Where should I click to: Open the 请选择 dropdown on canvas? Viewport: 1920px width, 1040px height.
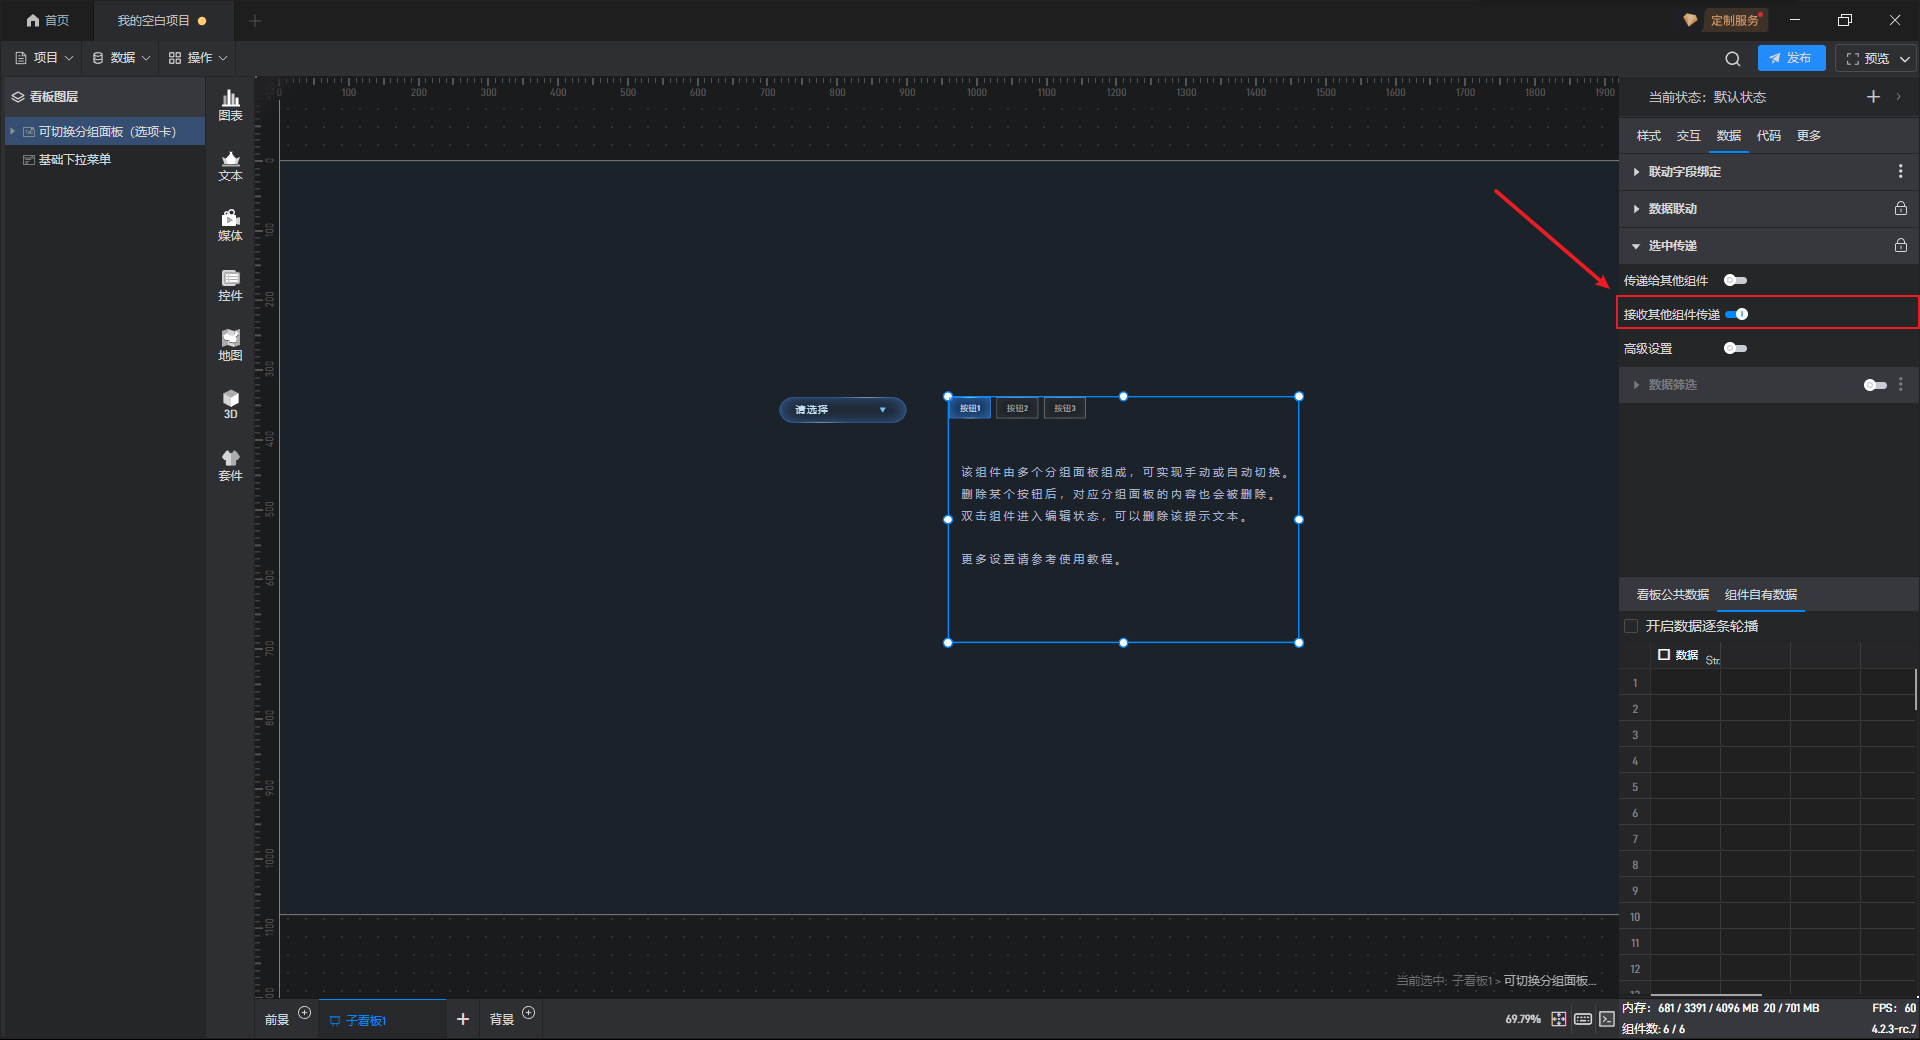[842, 410]
